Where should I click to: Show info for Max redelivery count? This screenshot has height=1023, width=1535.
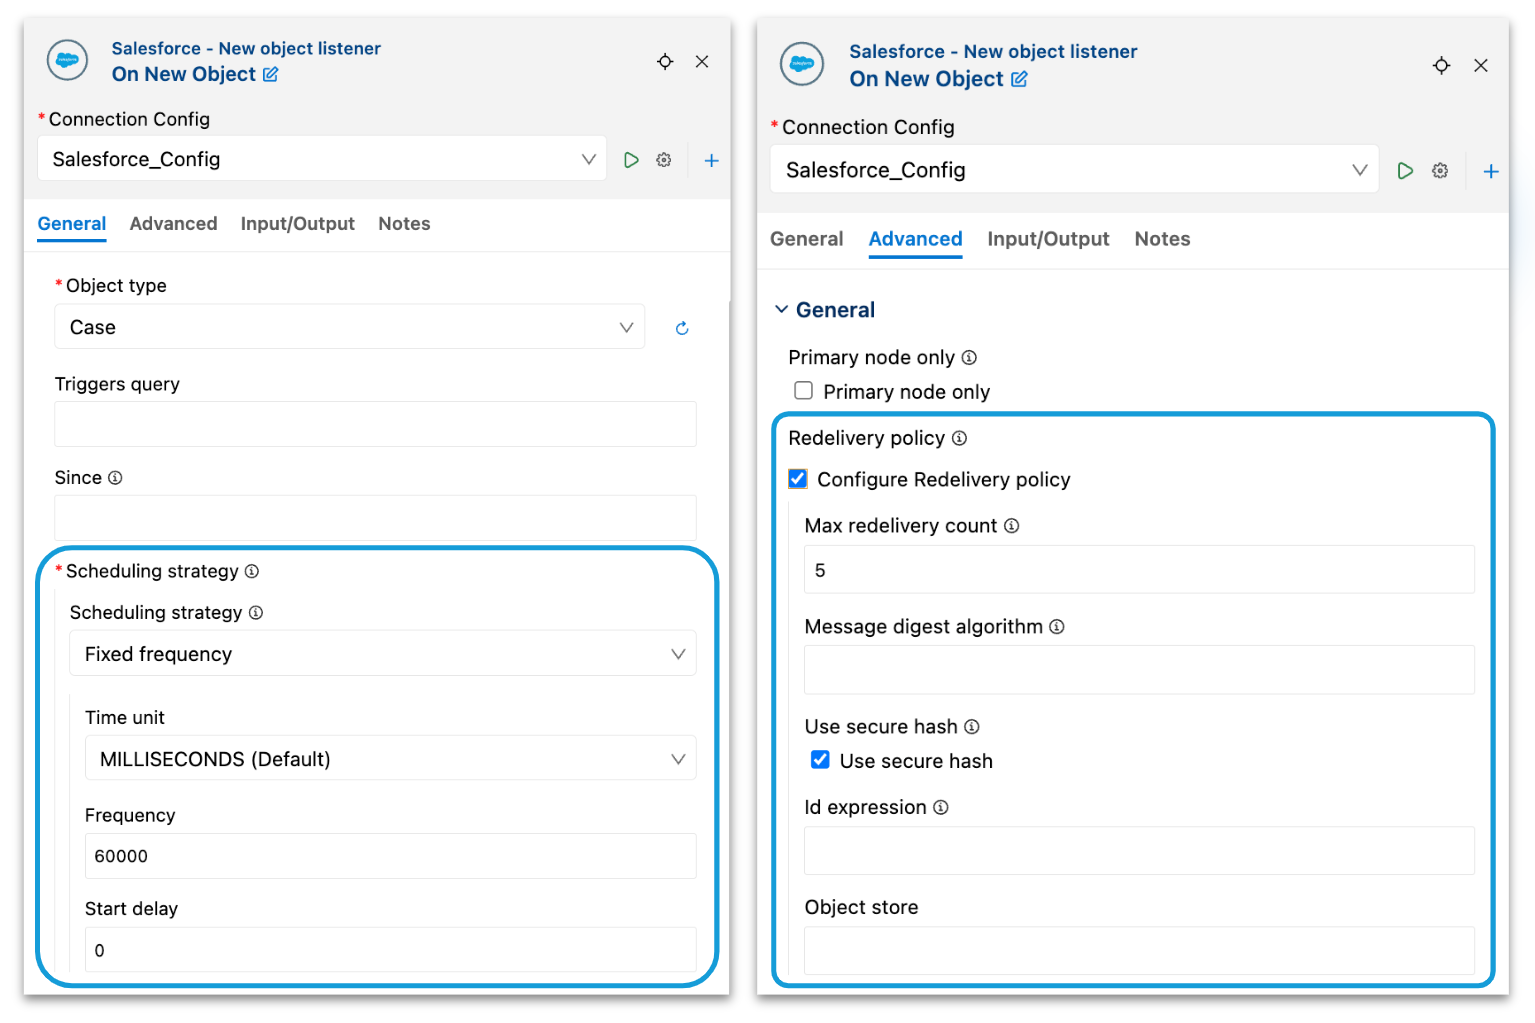[x=1012, y=526]
